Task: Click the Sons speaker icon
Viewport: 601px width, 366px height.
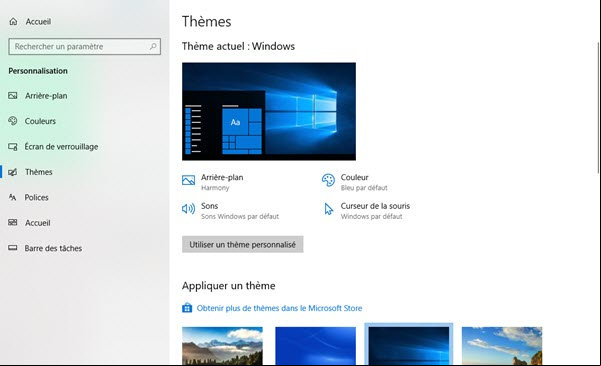Action: click(x=188, y=208)
